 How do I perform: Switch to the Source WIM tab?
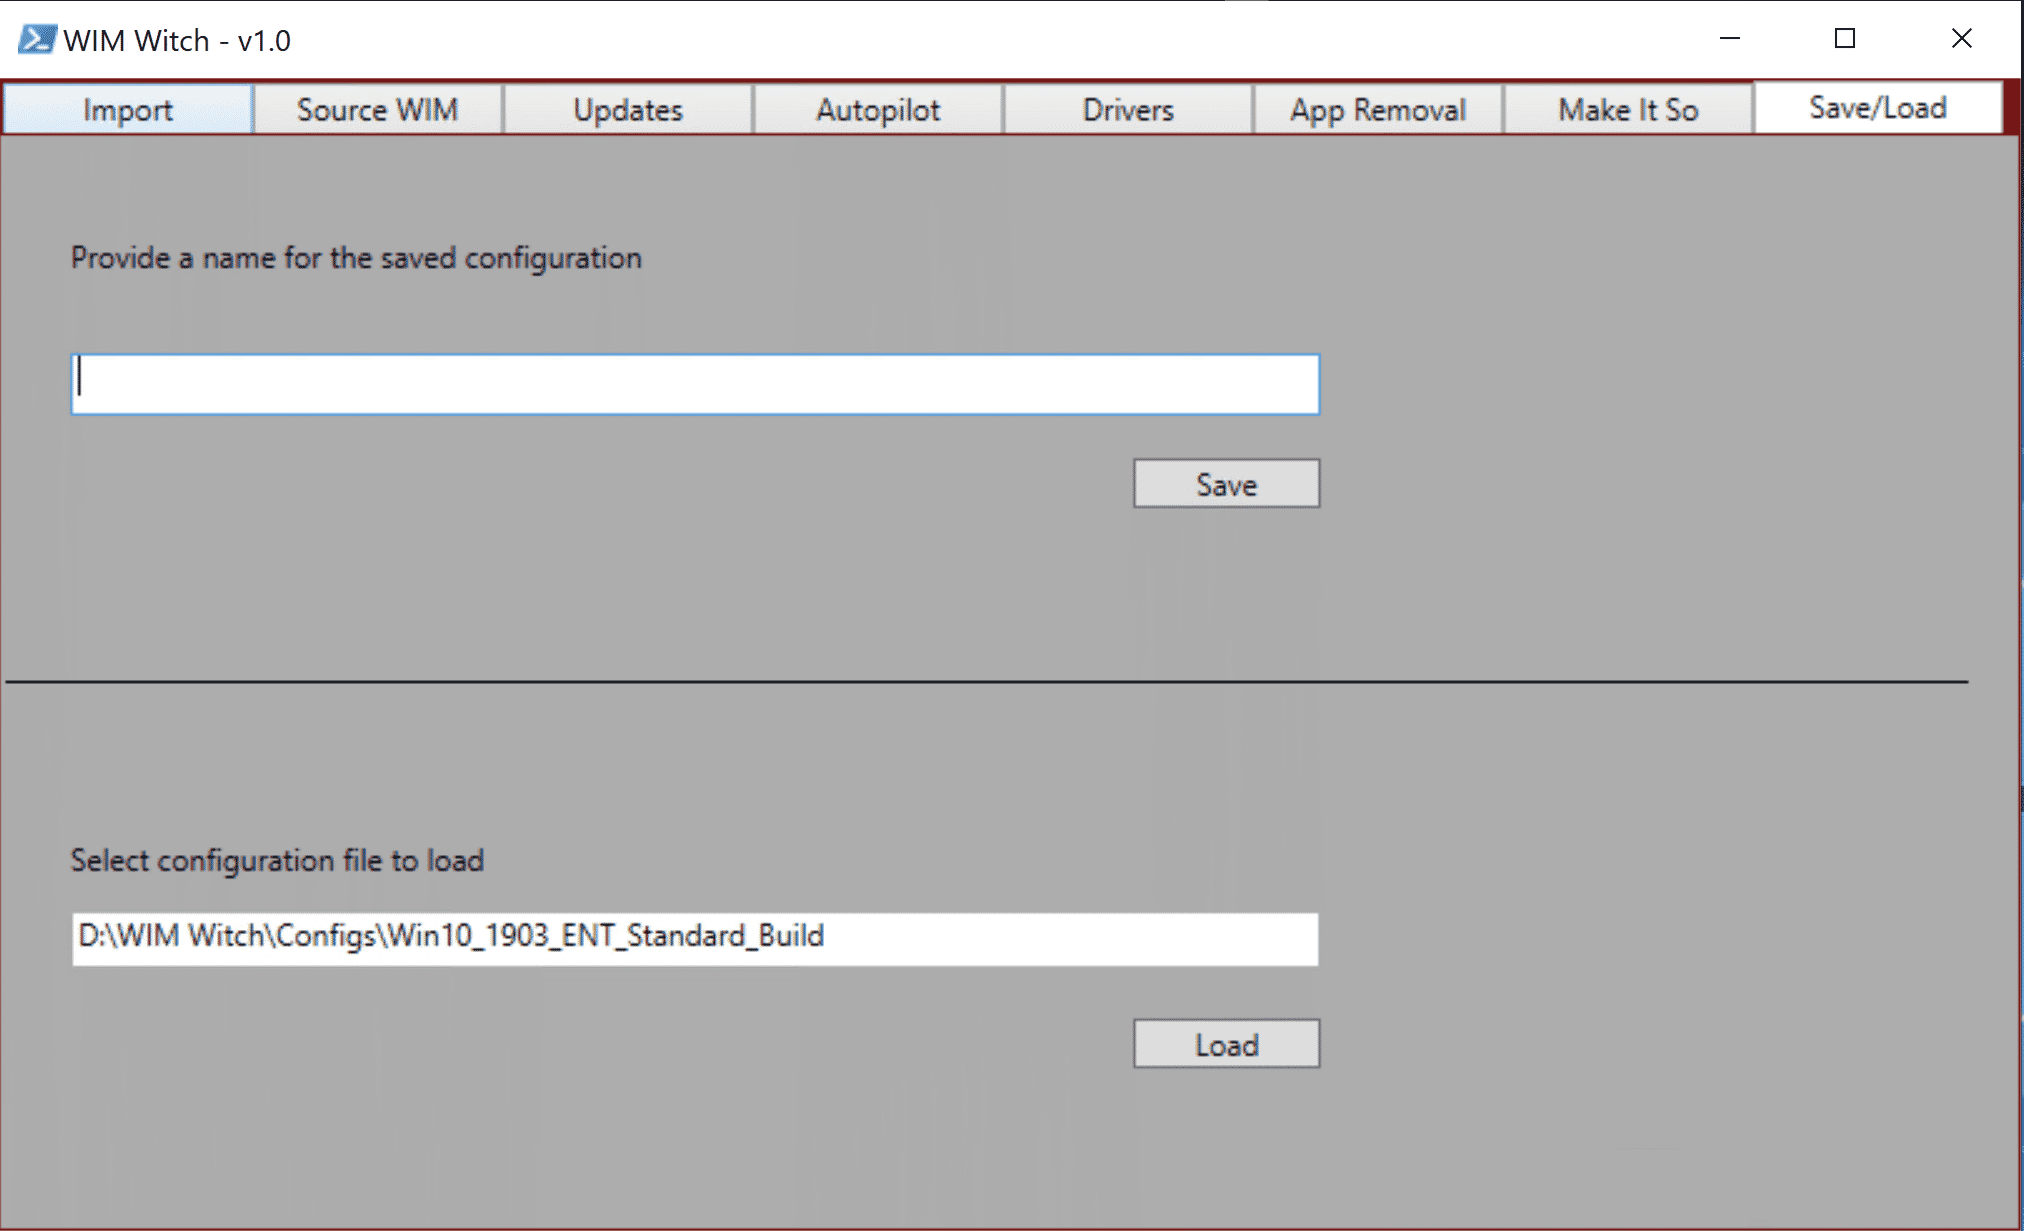[377, 109]
